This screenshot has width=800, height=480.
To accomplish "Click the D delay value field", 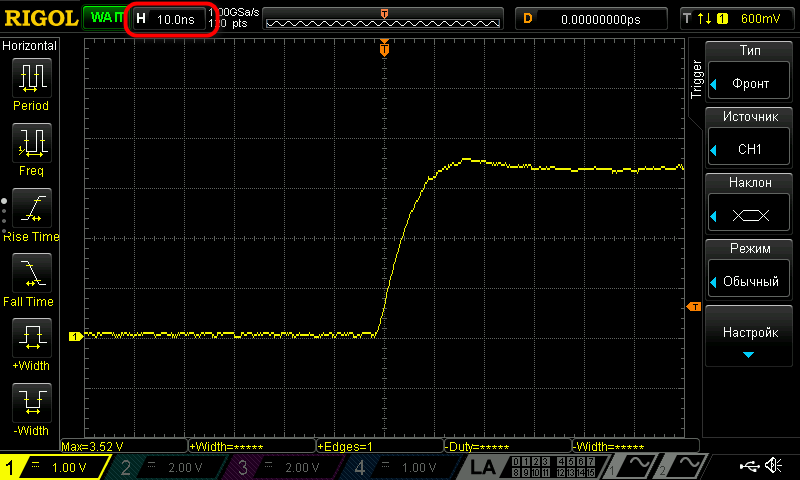I will pos(590,19).
